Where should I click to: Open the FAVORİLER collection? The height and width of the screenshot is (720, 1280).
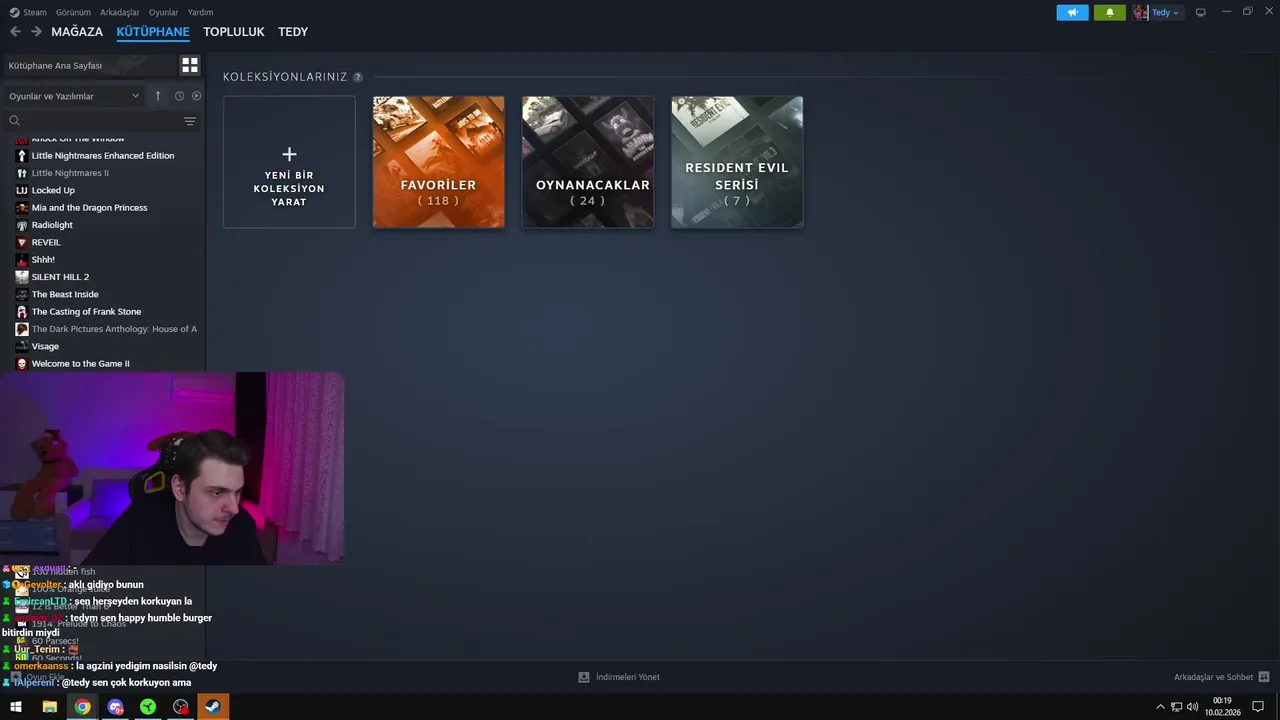438,162
